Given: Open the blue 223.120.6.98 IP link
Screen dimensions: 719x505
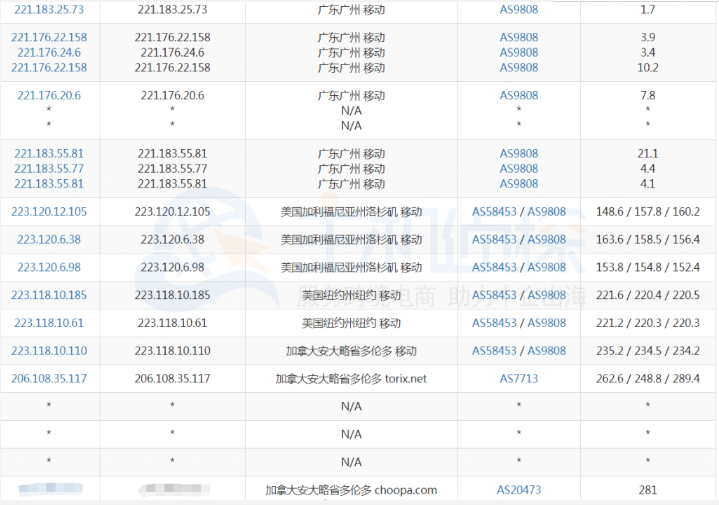Looking at the screenshot, I should 49,267.
